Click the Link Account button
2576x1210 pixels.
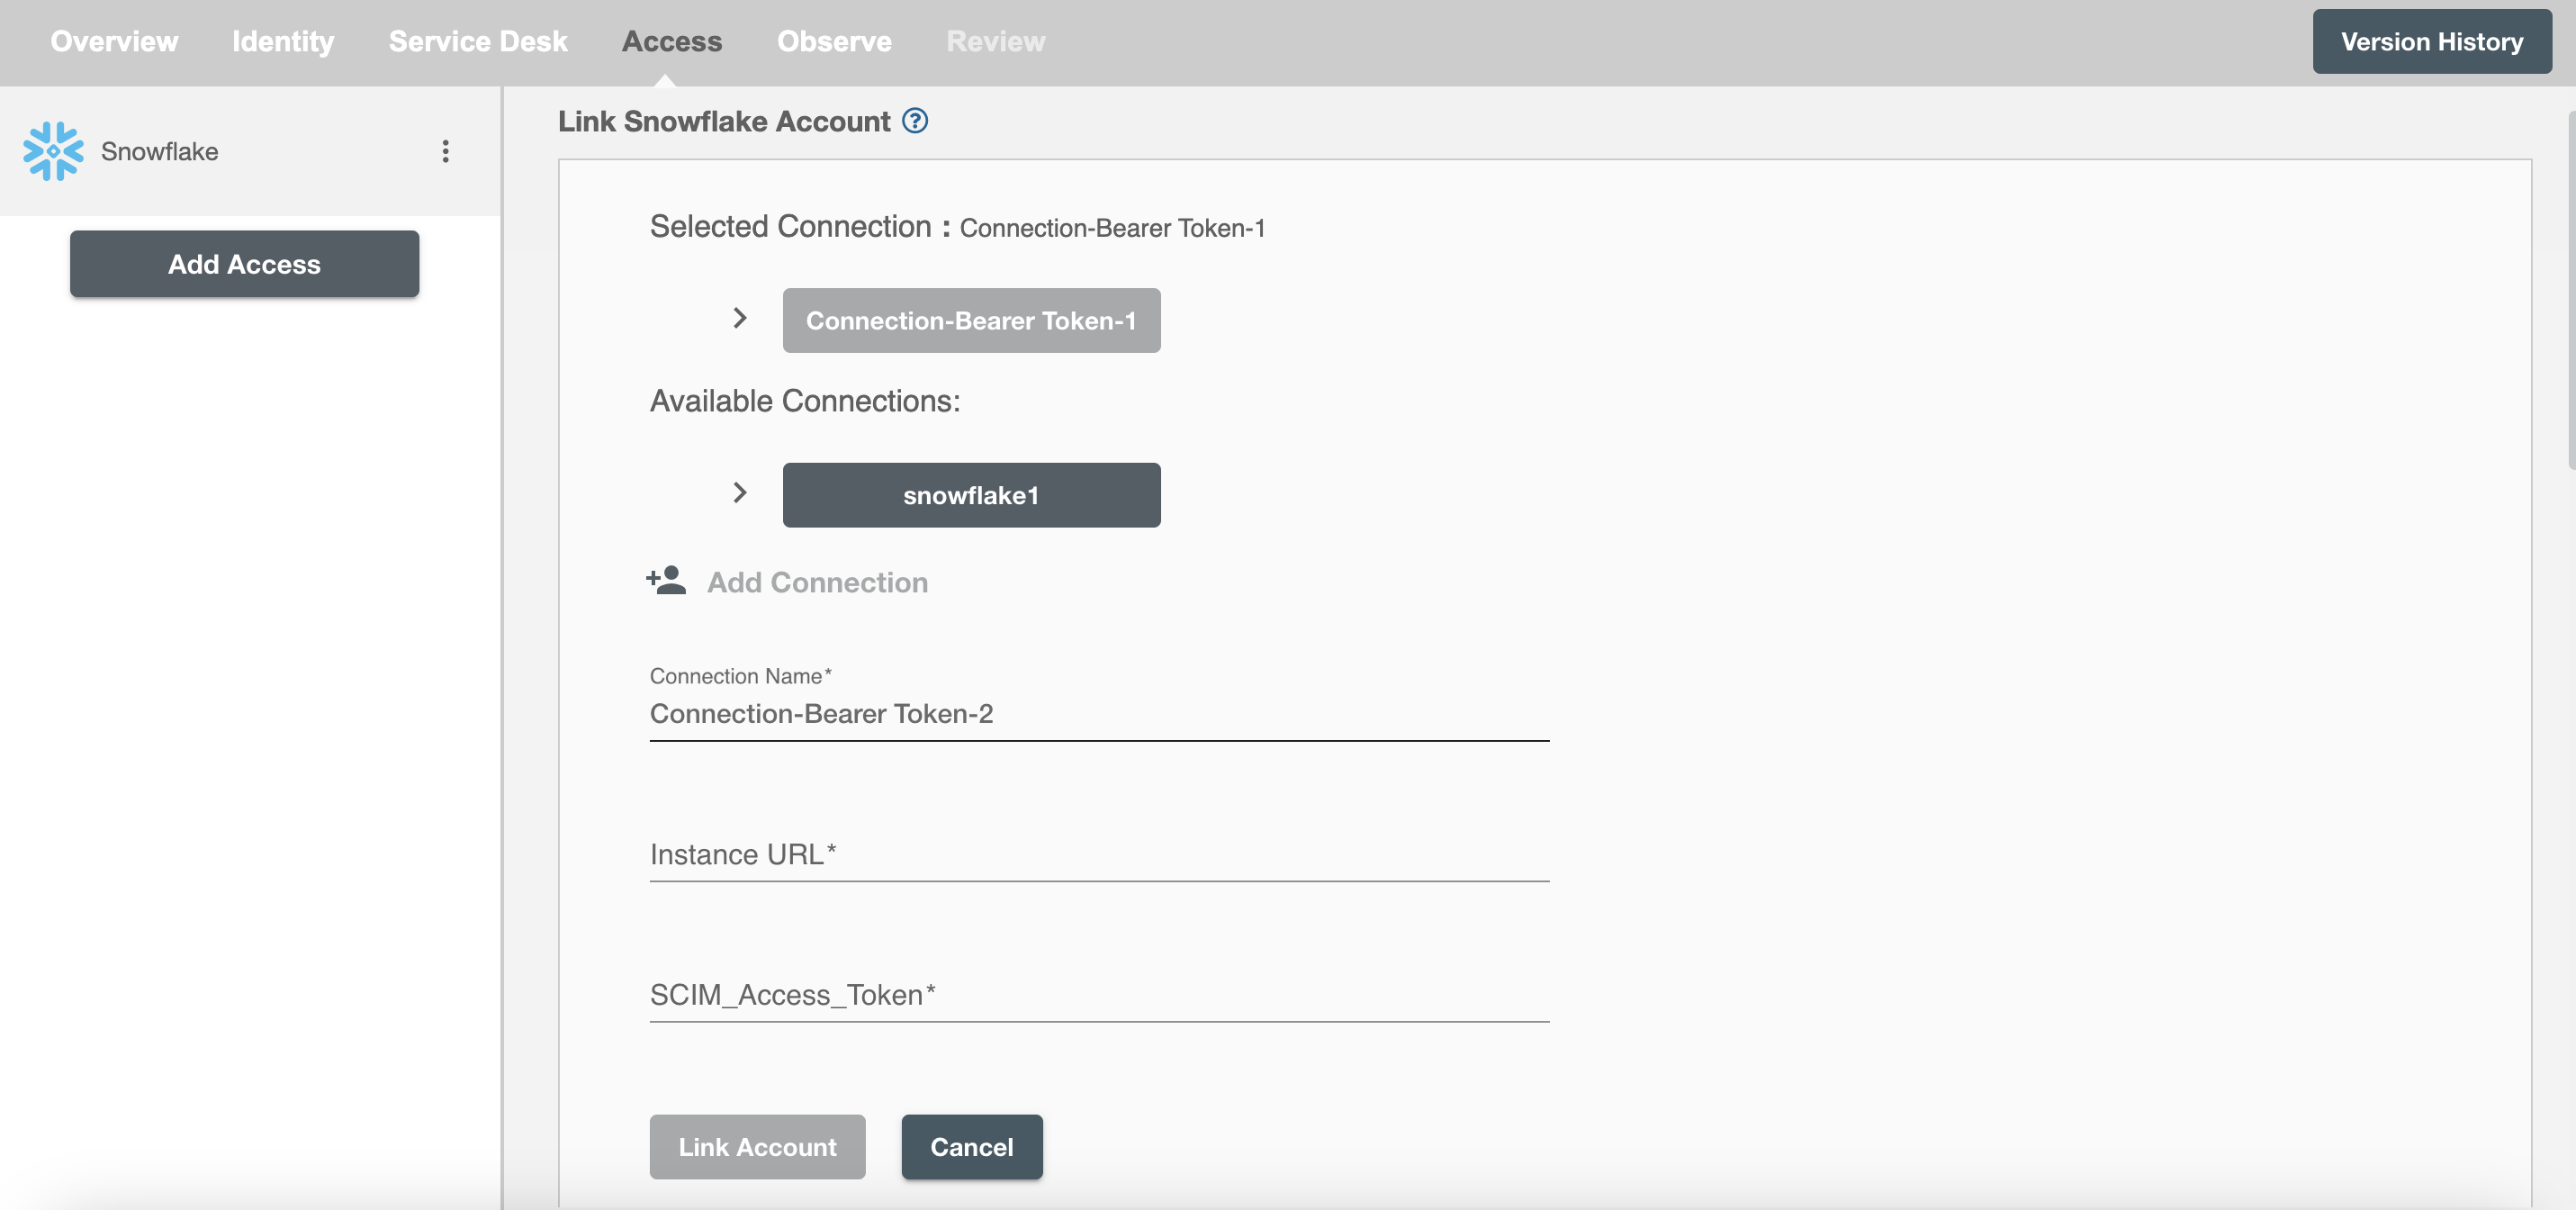click(x=757, y=1147)
